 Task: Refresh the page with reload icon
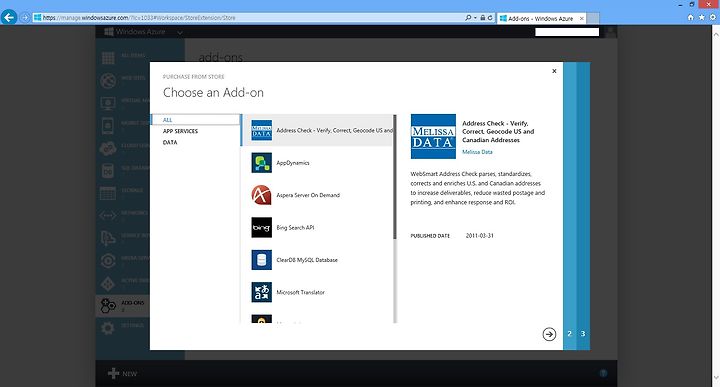coord(490,18)
